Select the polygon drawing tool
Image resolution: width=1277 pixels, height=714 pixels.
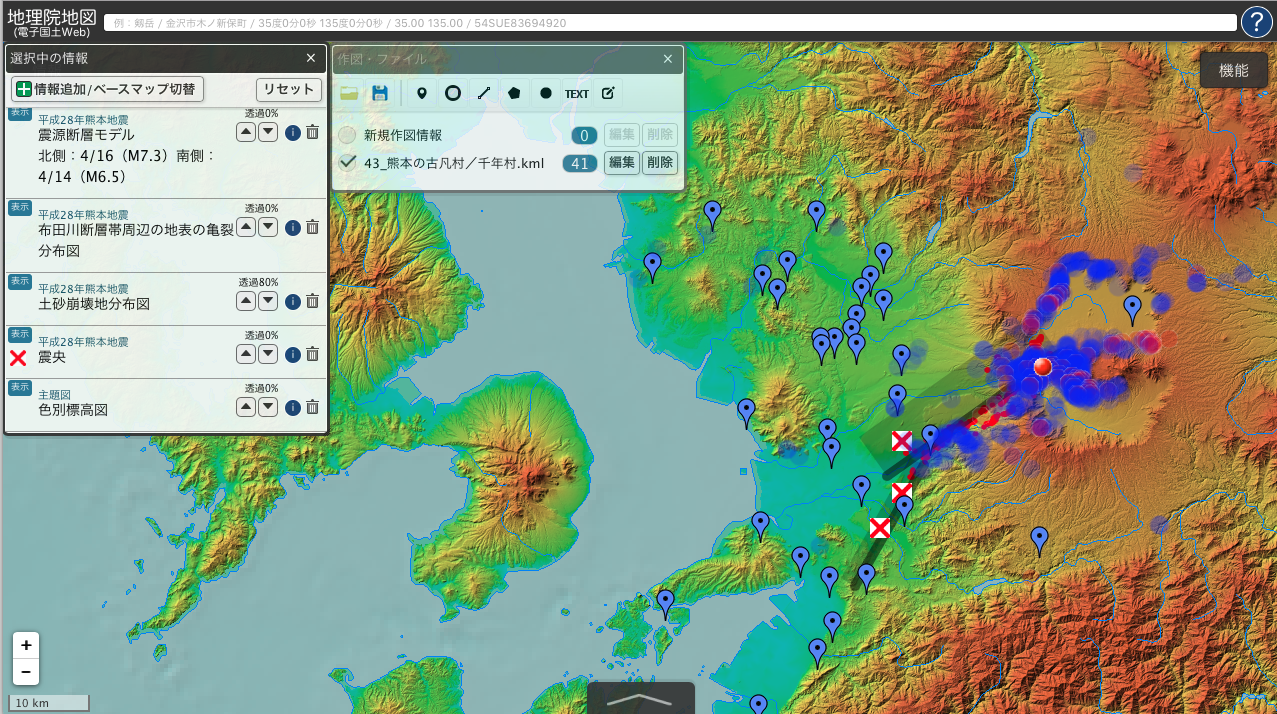(x=514, y=93)
